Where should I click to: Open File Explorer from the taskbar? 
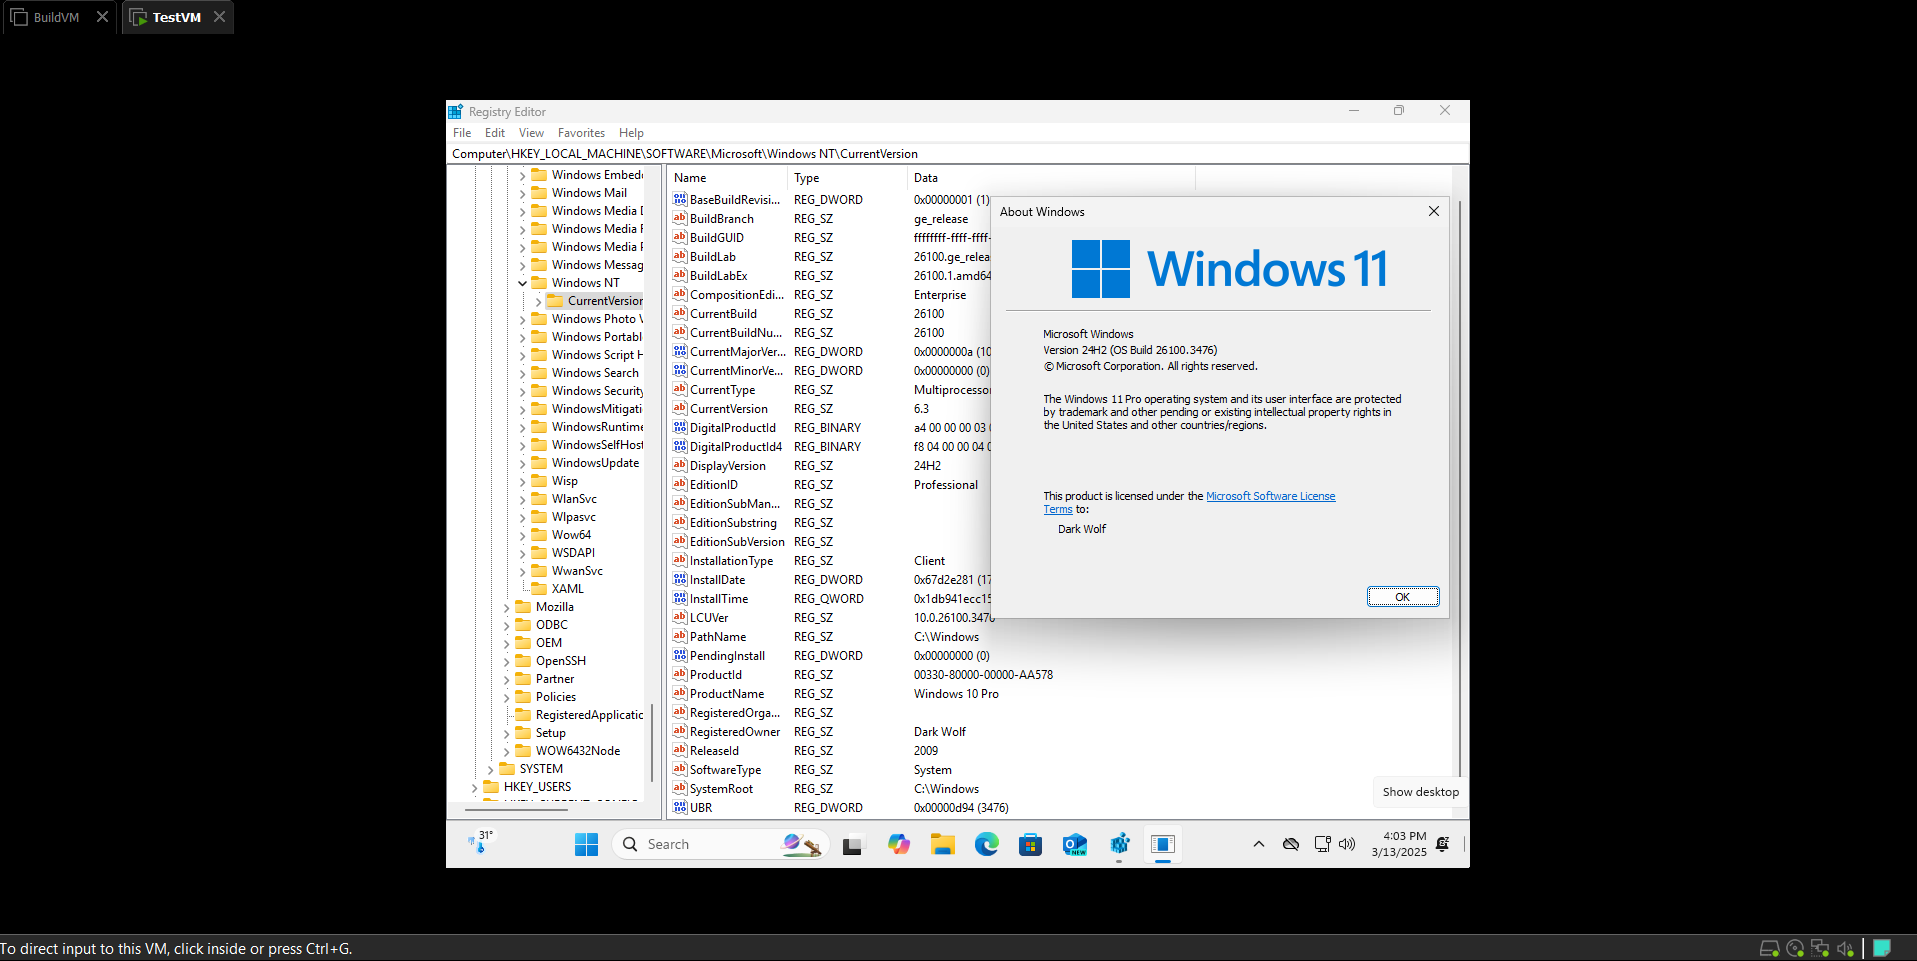coord(942,845)
